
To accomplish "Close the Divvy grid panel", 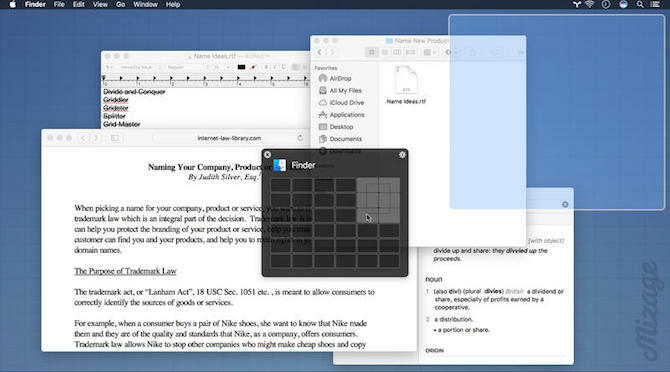I will 267,155.
